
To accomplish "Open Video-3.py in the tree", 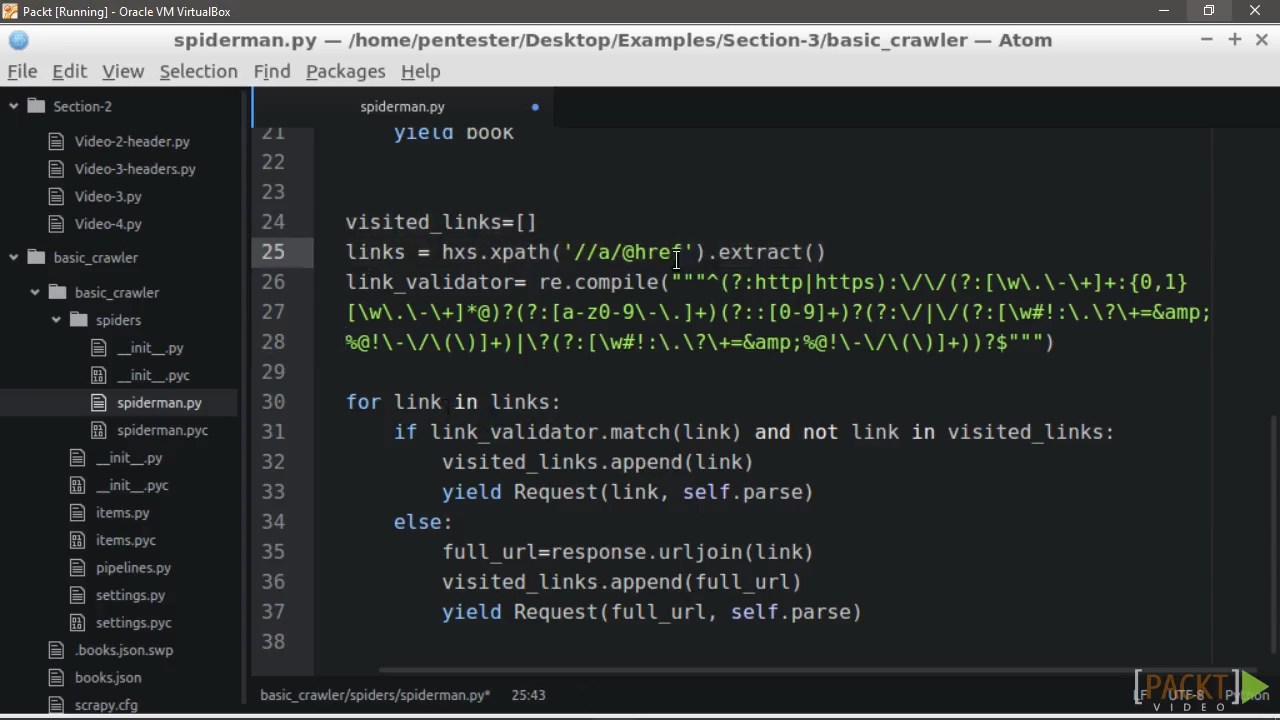I will [x=108, y=196].
